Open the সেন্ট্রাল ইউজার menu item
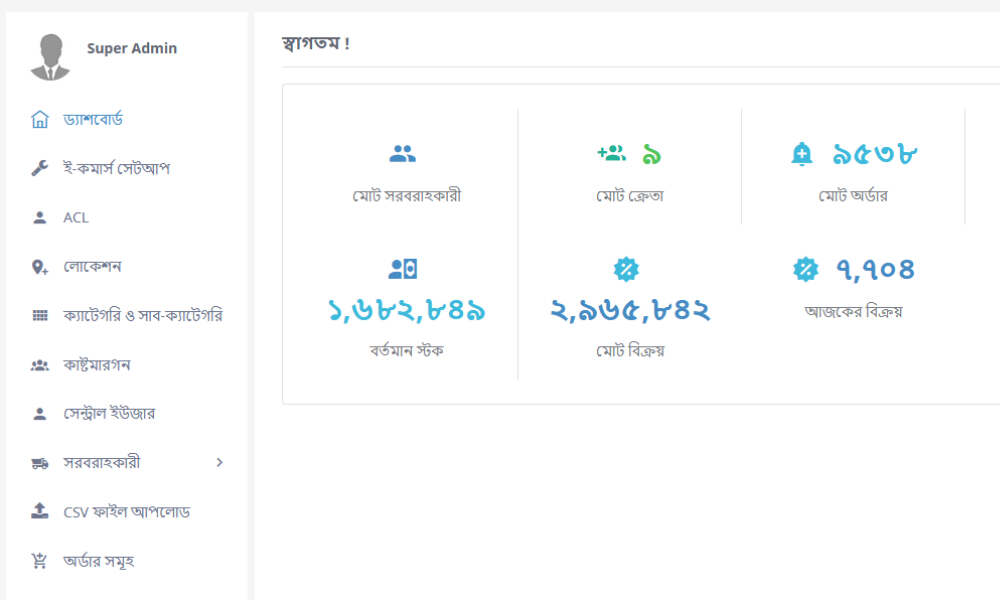This screenshot has height=600, width=1000. tap(109, 414)
